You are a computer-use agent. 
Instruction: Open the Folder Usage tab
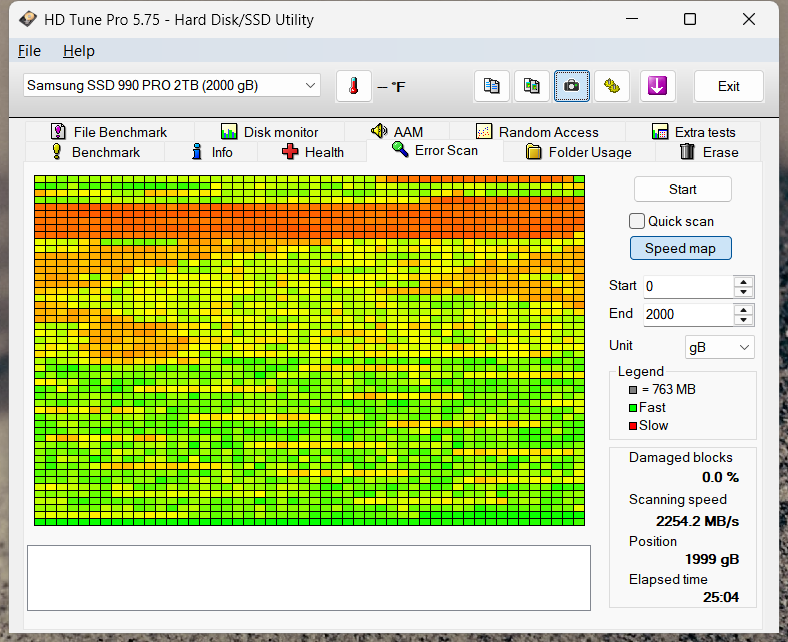[578, 152]
